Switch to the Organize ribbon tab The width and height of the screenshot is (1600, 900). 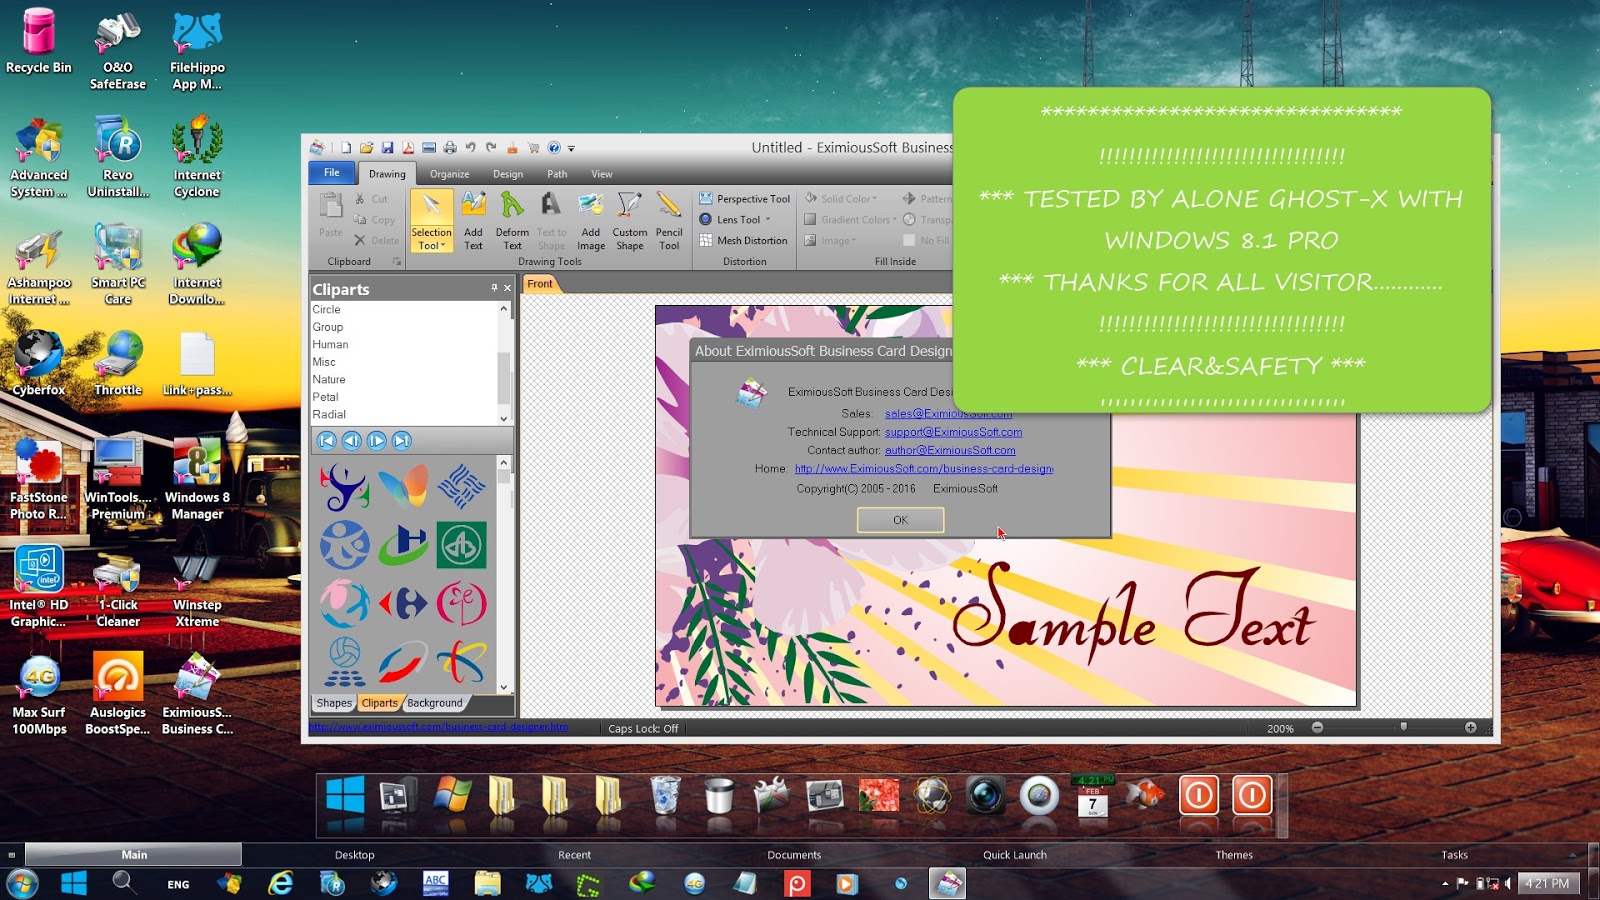click(450, 174)
